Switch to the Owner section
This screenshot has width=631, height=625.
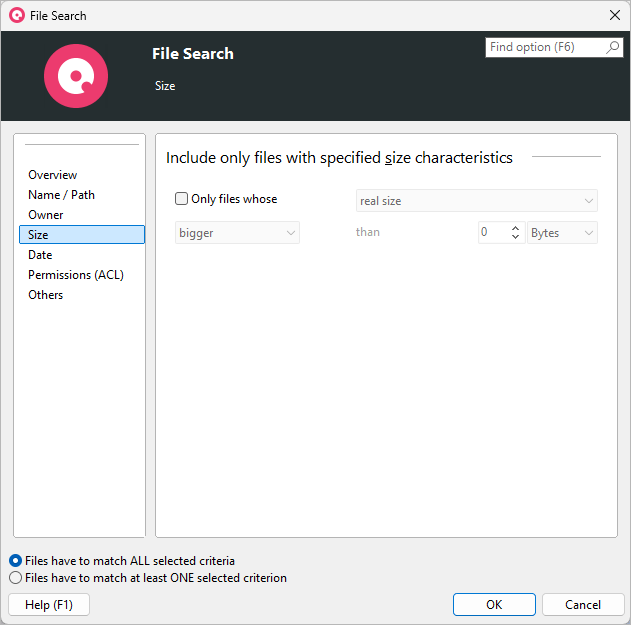pyautogui.click(x=45, y=215)
